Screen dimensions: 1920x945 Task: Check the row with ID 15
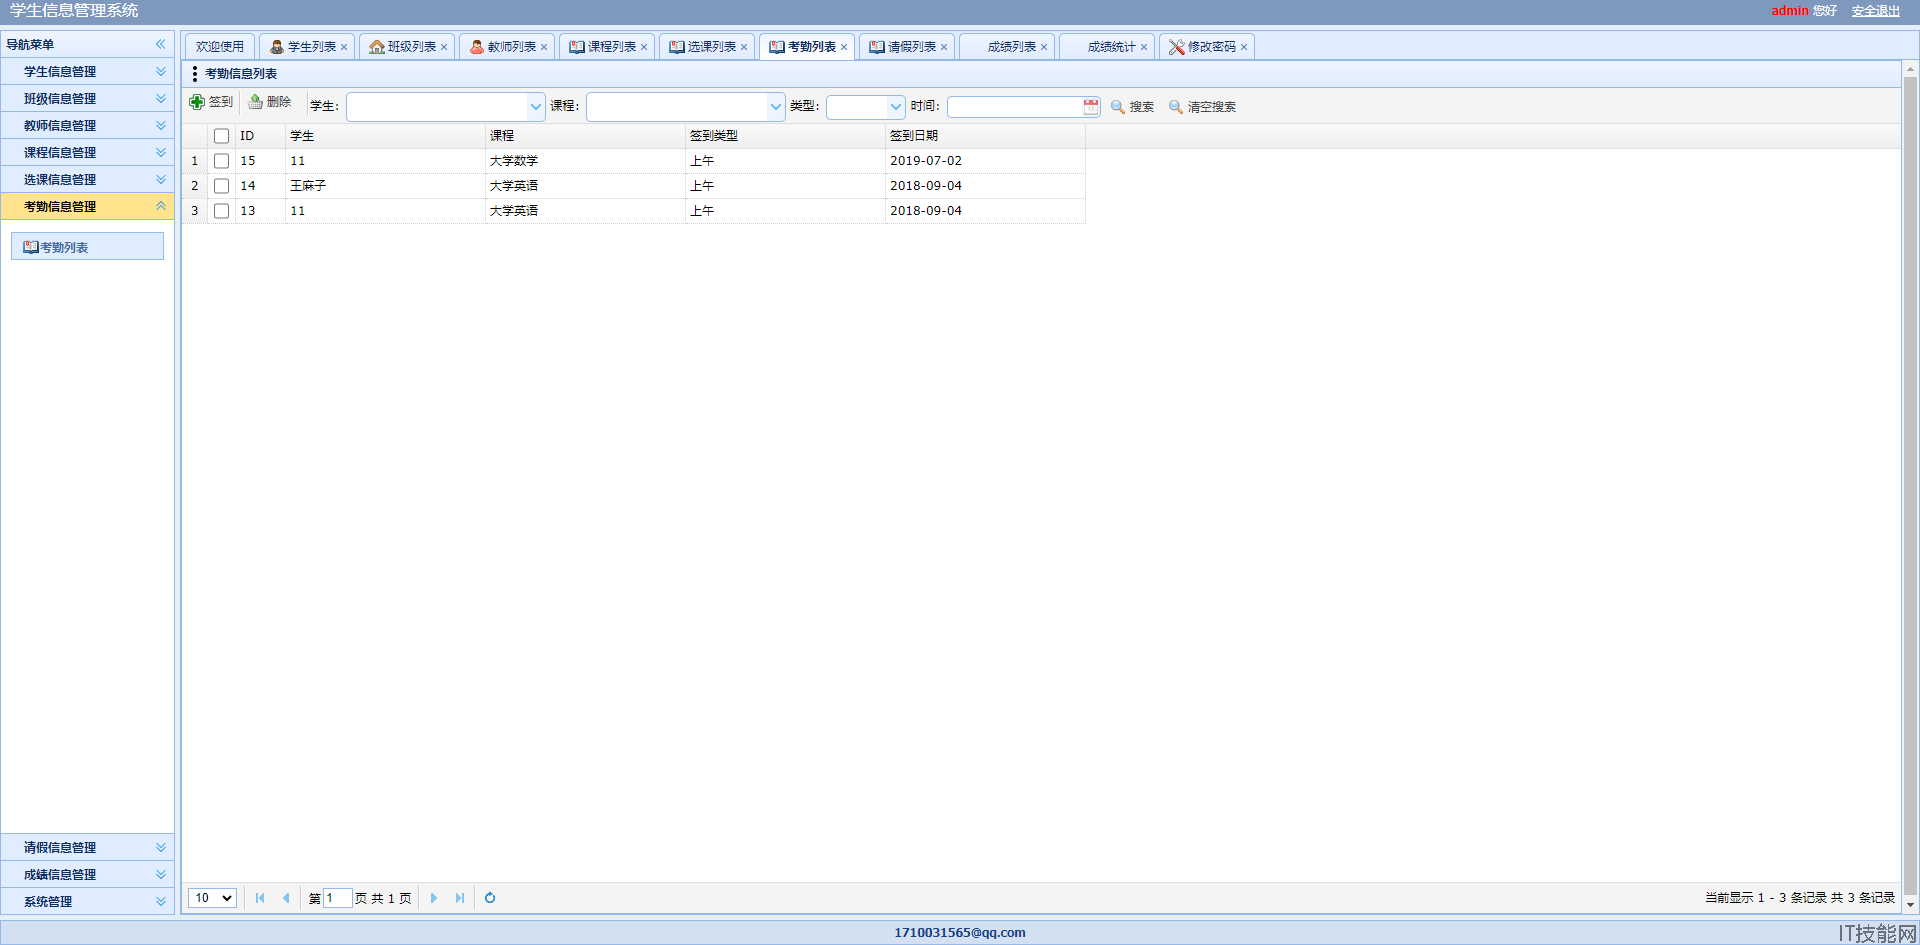click(x=222, y=161)
